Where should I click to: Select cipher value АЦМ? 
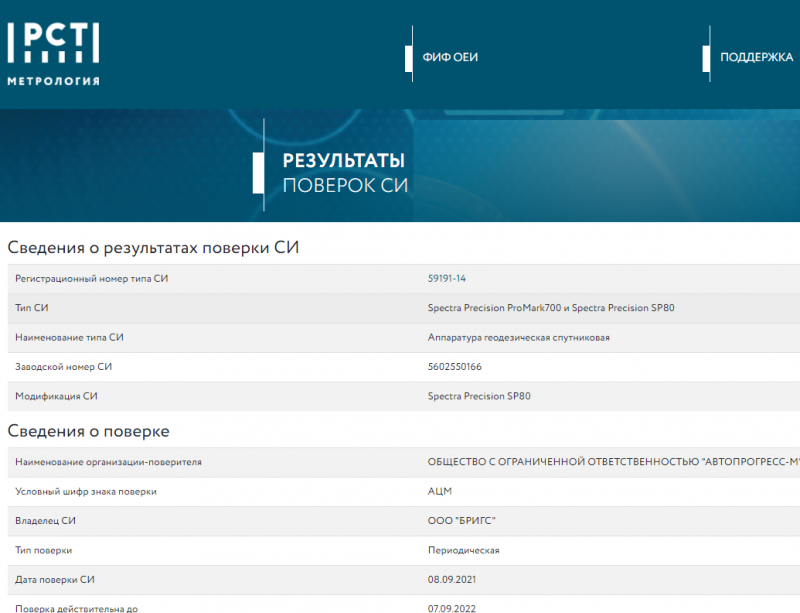[440, 492]
